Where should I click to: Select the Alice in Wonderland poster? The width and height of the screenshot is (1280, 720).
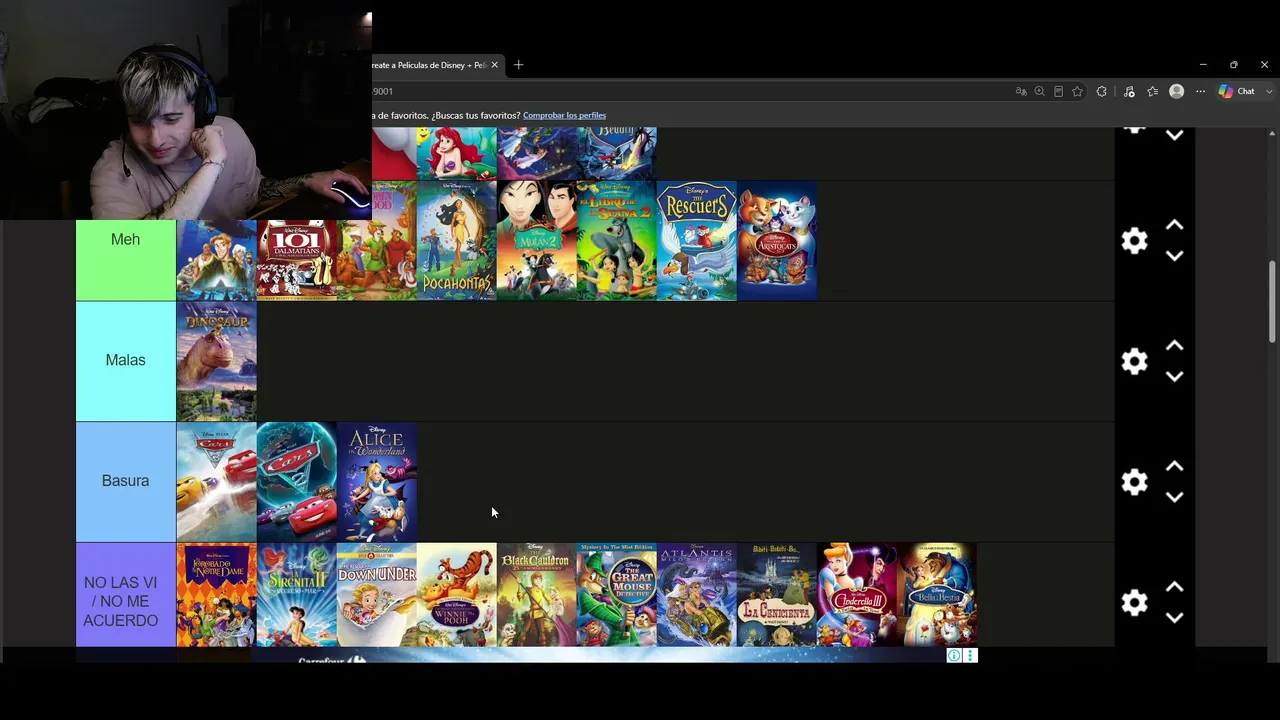tap(377, 482)
